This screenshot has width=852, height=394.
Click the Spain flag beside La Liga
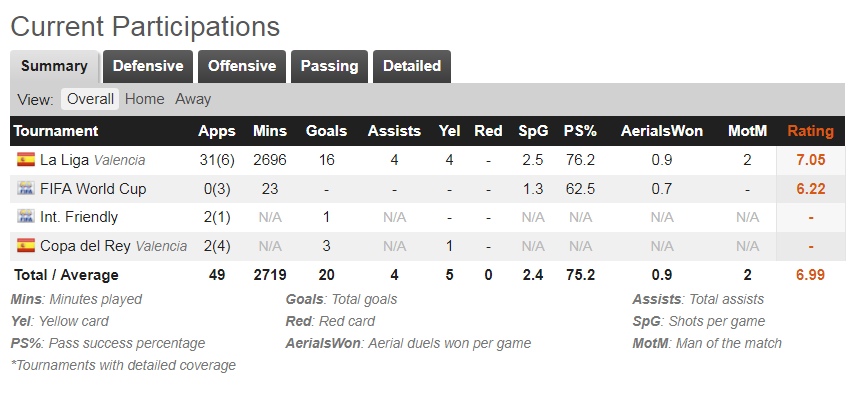tap(26, 160)
